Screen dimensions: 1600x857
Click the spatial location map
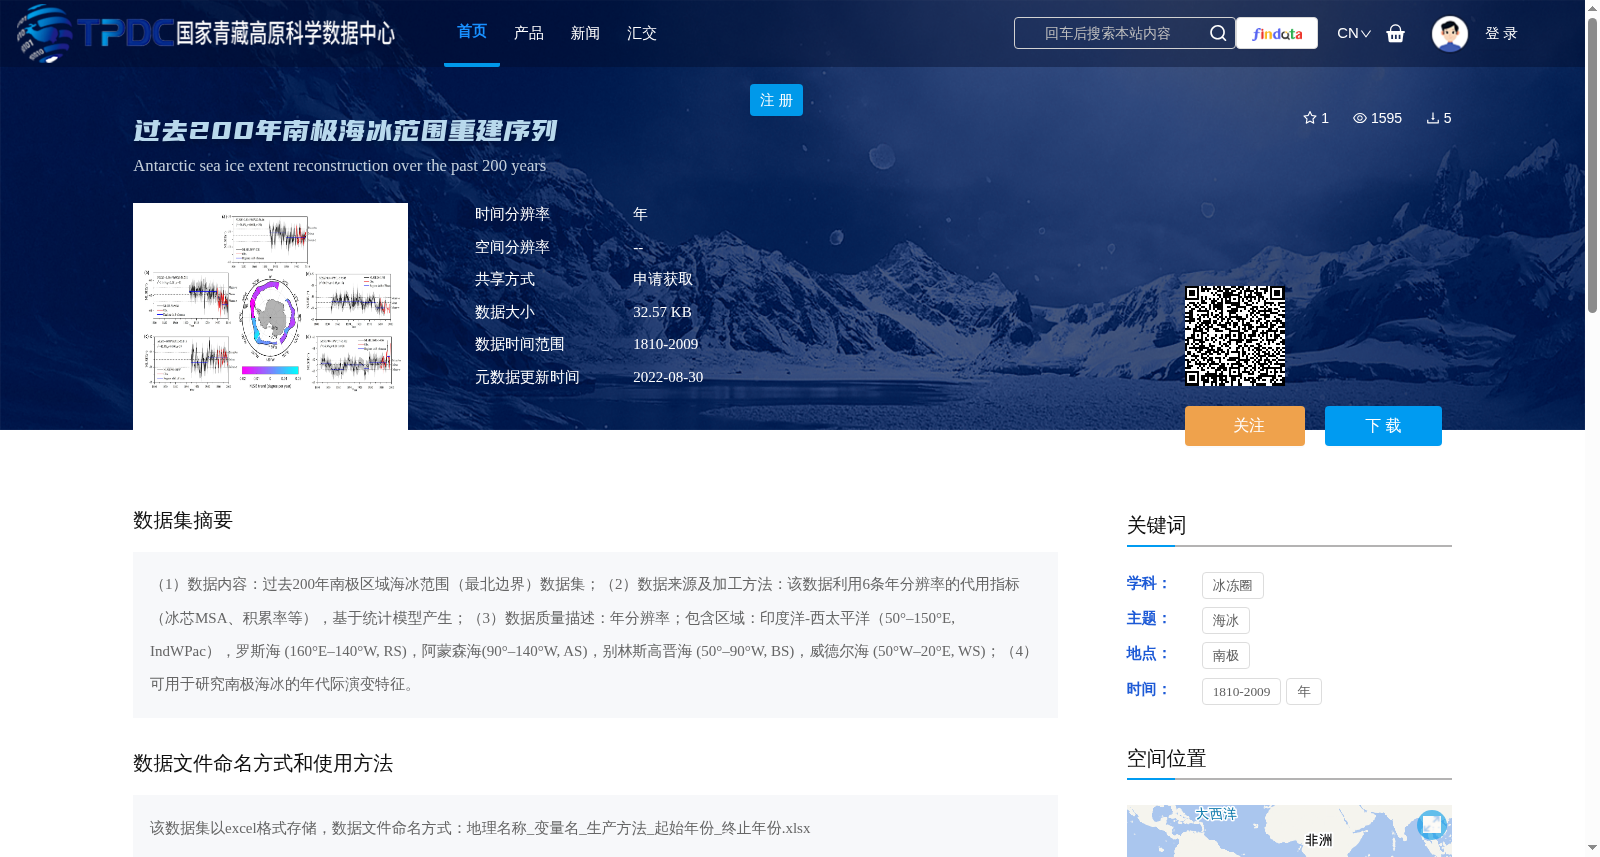coord(1289,831)
